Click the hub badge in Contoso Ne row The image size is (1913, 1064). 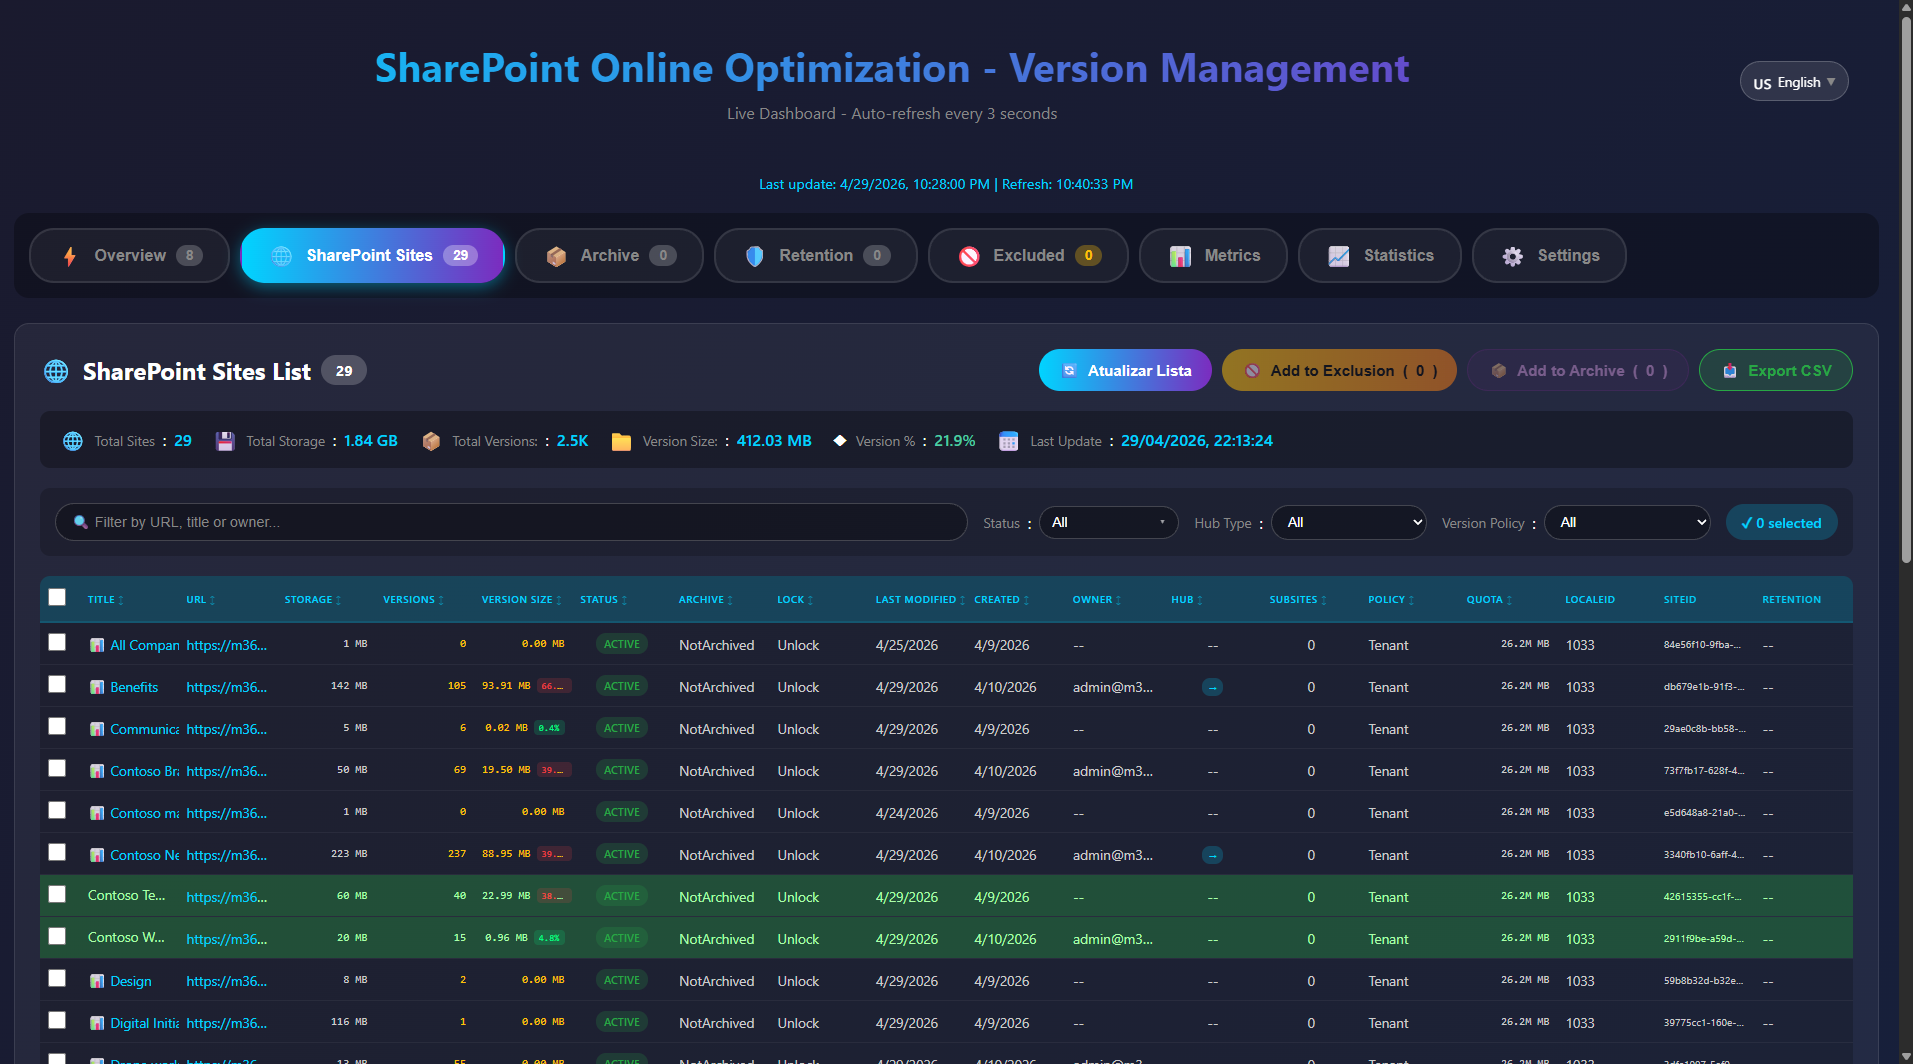pos(1212,855)
